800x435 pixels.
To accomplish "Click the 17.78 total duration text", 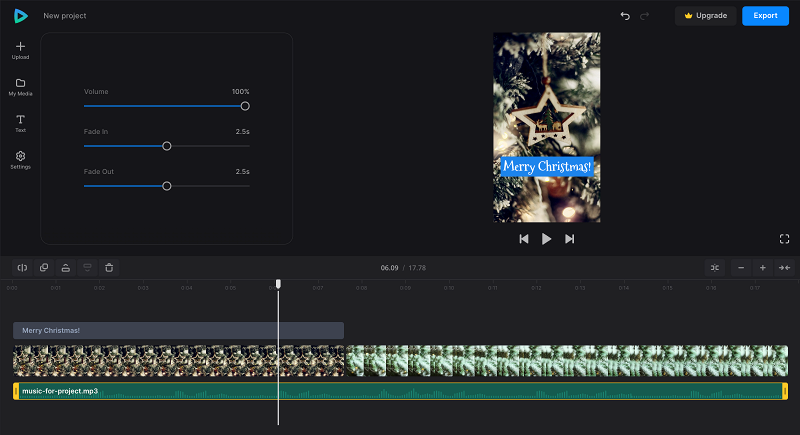I will point(417,268).
